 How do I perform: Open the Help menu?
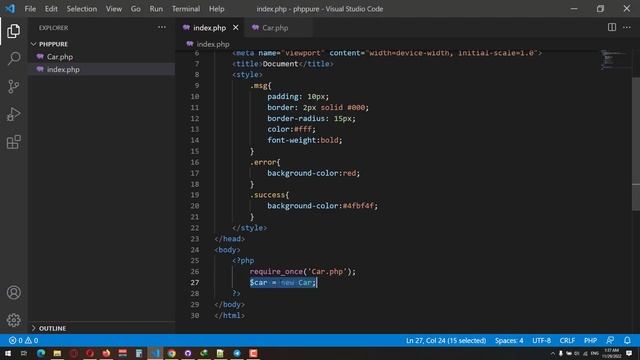(x=217, y=9)
